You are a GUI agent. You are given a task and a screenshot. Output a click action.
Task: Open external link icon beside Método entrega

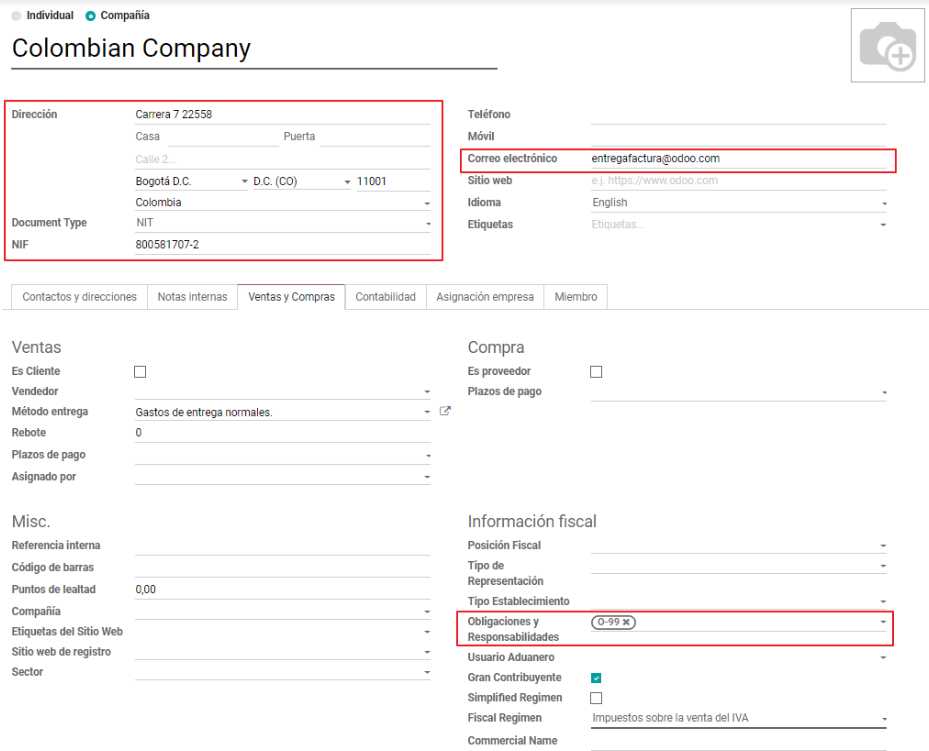click(445, 411)
